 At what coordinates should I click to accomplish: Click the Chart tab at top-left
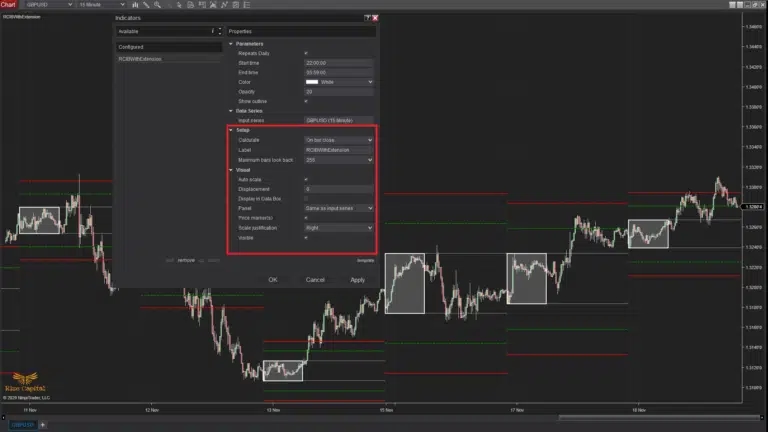pyautogui.click(x=8, y=5)
